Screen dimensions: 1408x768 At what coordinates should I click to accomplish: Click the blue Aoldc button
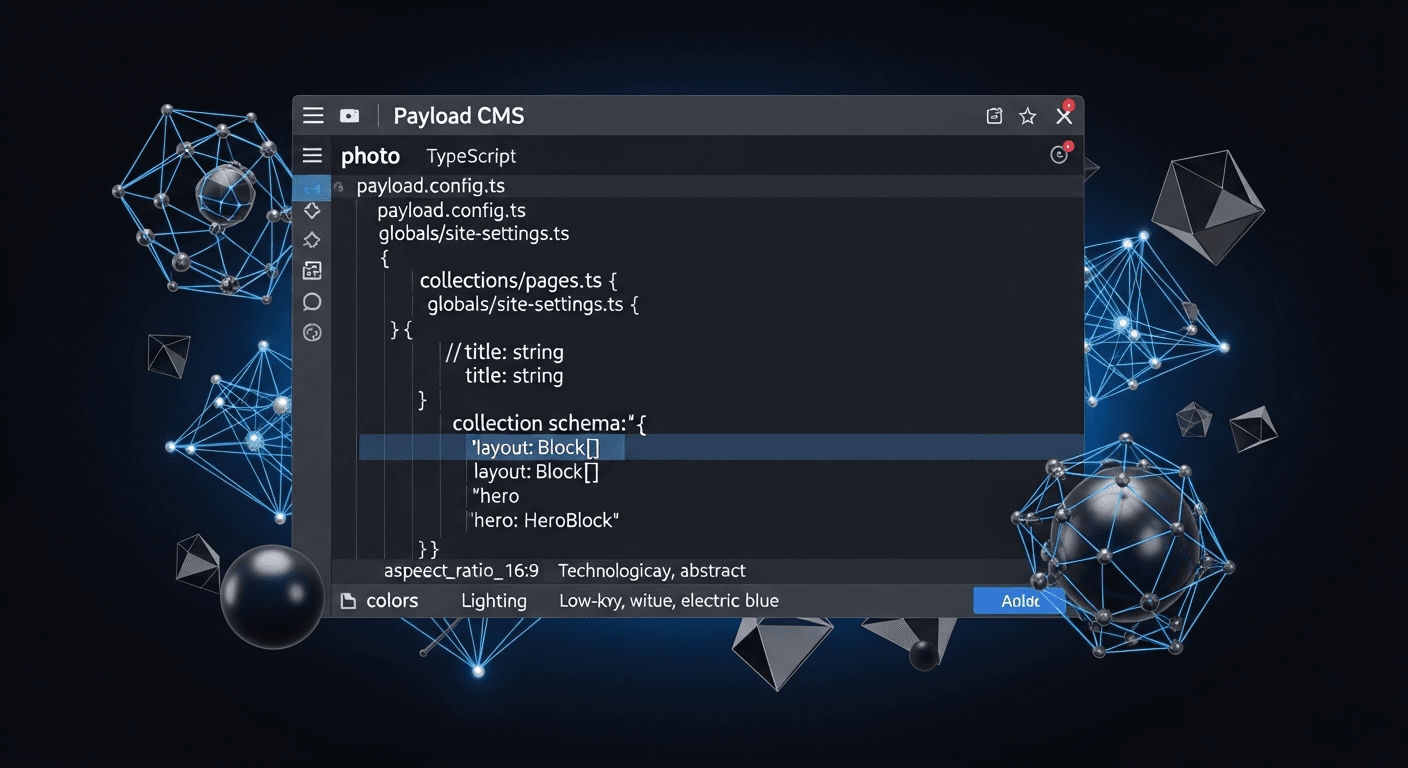pyautogui.click(x=1019, y=601)
